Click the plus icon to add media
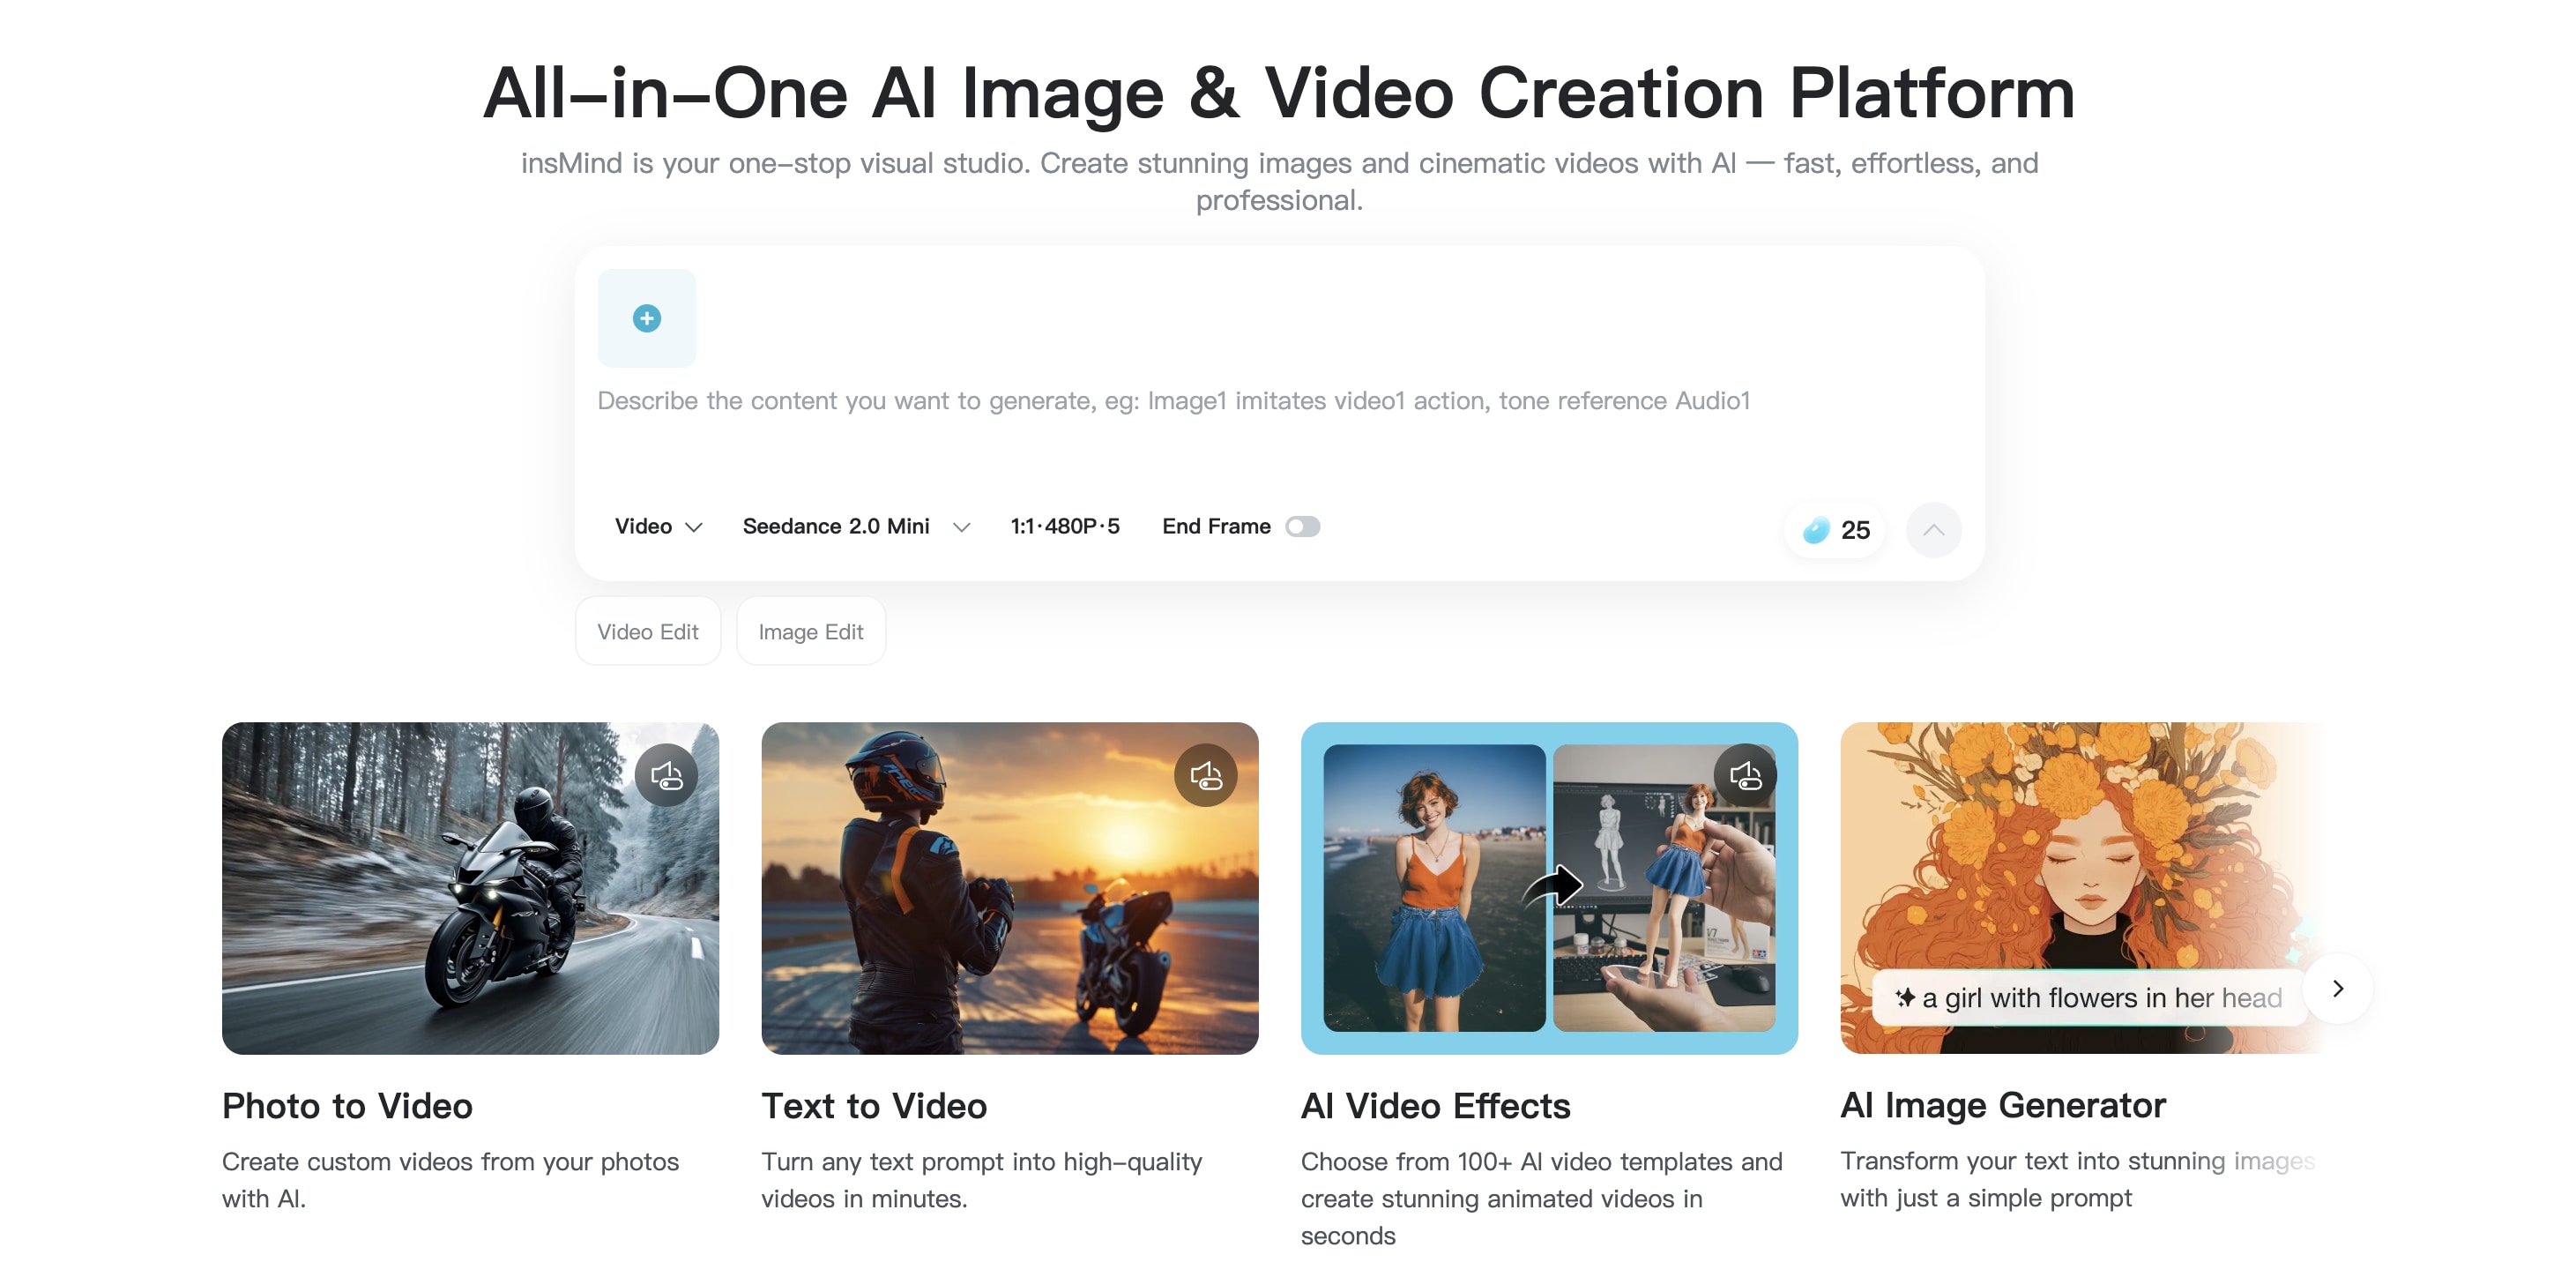This screenshot has width=2576, height=1277. click(647, 318)
